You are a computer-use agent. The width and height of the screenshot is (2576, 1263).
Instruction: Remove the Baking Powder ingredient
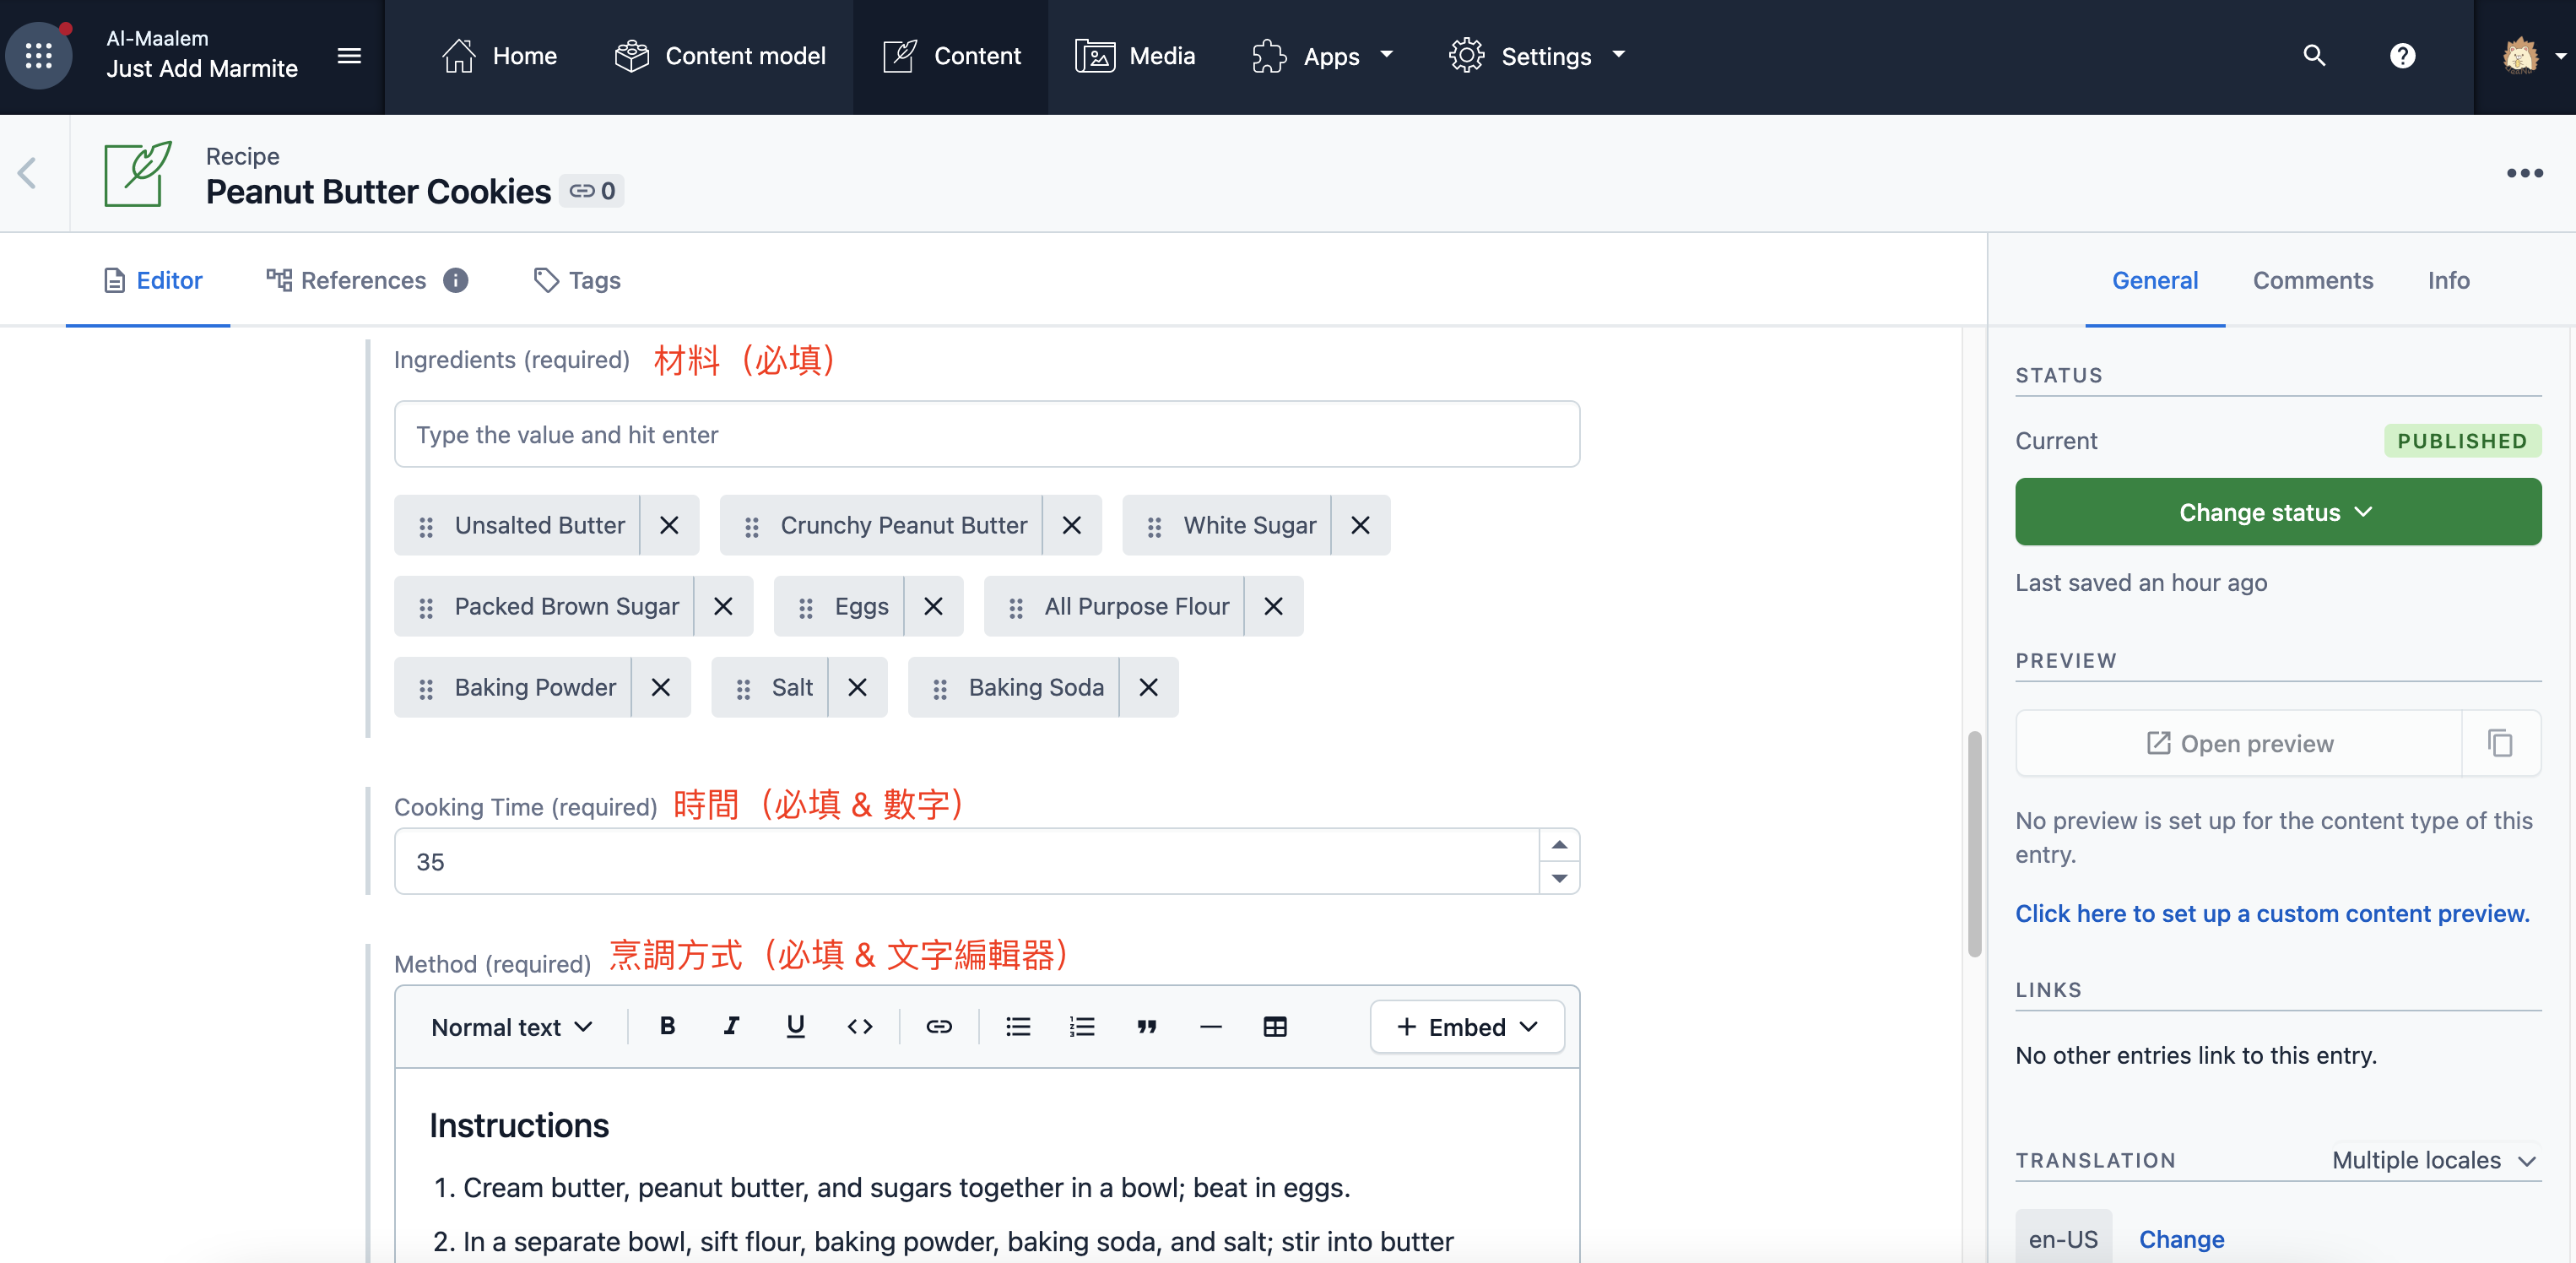point(660,687)
